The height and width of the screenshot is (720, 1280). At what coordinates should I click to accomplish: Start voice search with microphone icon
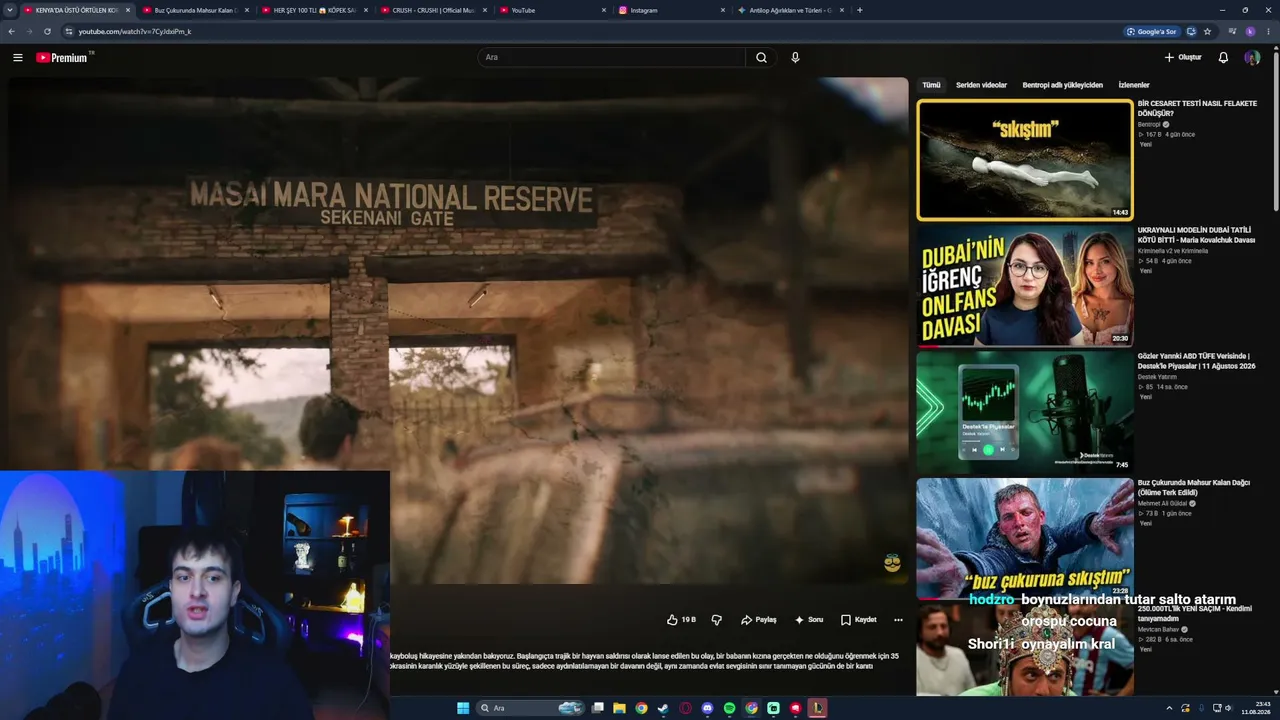795,58
